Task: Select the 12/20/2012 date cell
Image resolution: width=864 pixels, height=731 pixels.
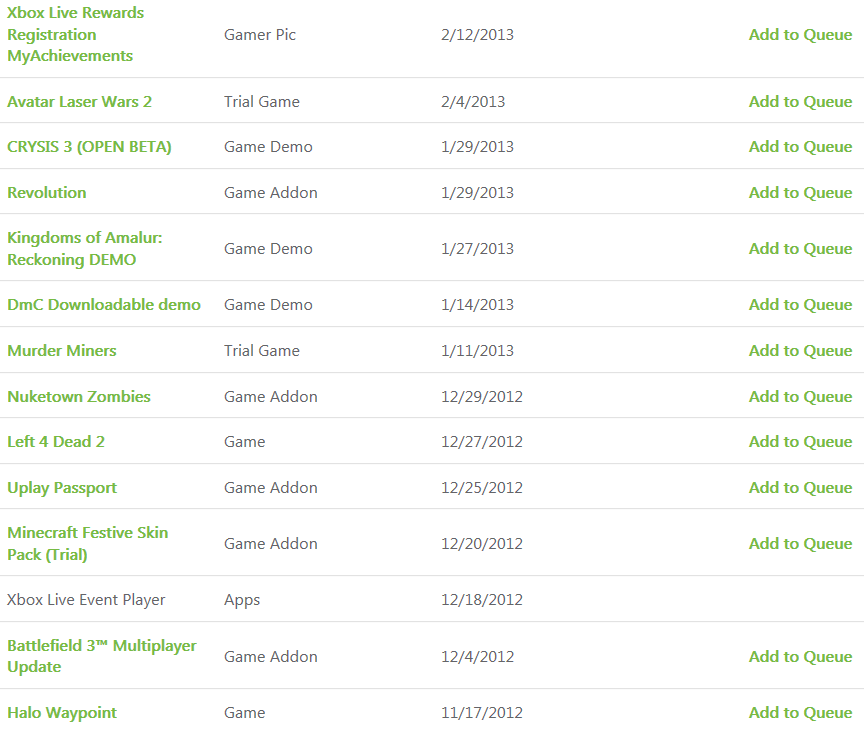Action: coord(482,544)
